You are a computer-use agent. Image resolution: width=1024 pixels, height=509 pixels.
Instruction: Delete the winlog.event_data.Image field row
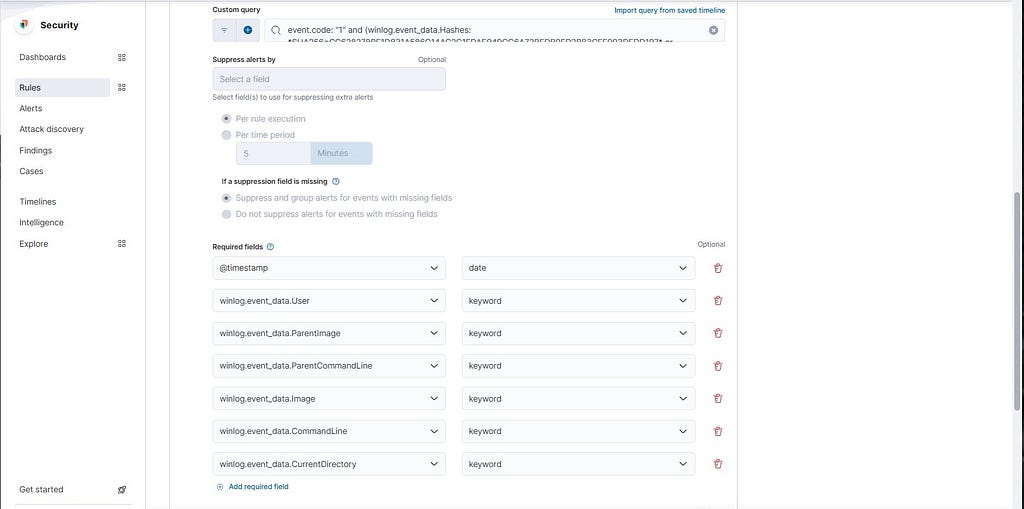(718, 399)
